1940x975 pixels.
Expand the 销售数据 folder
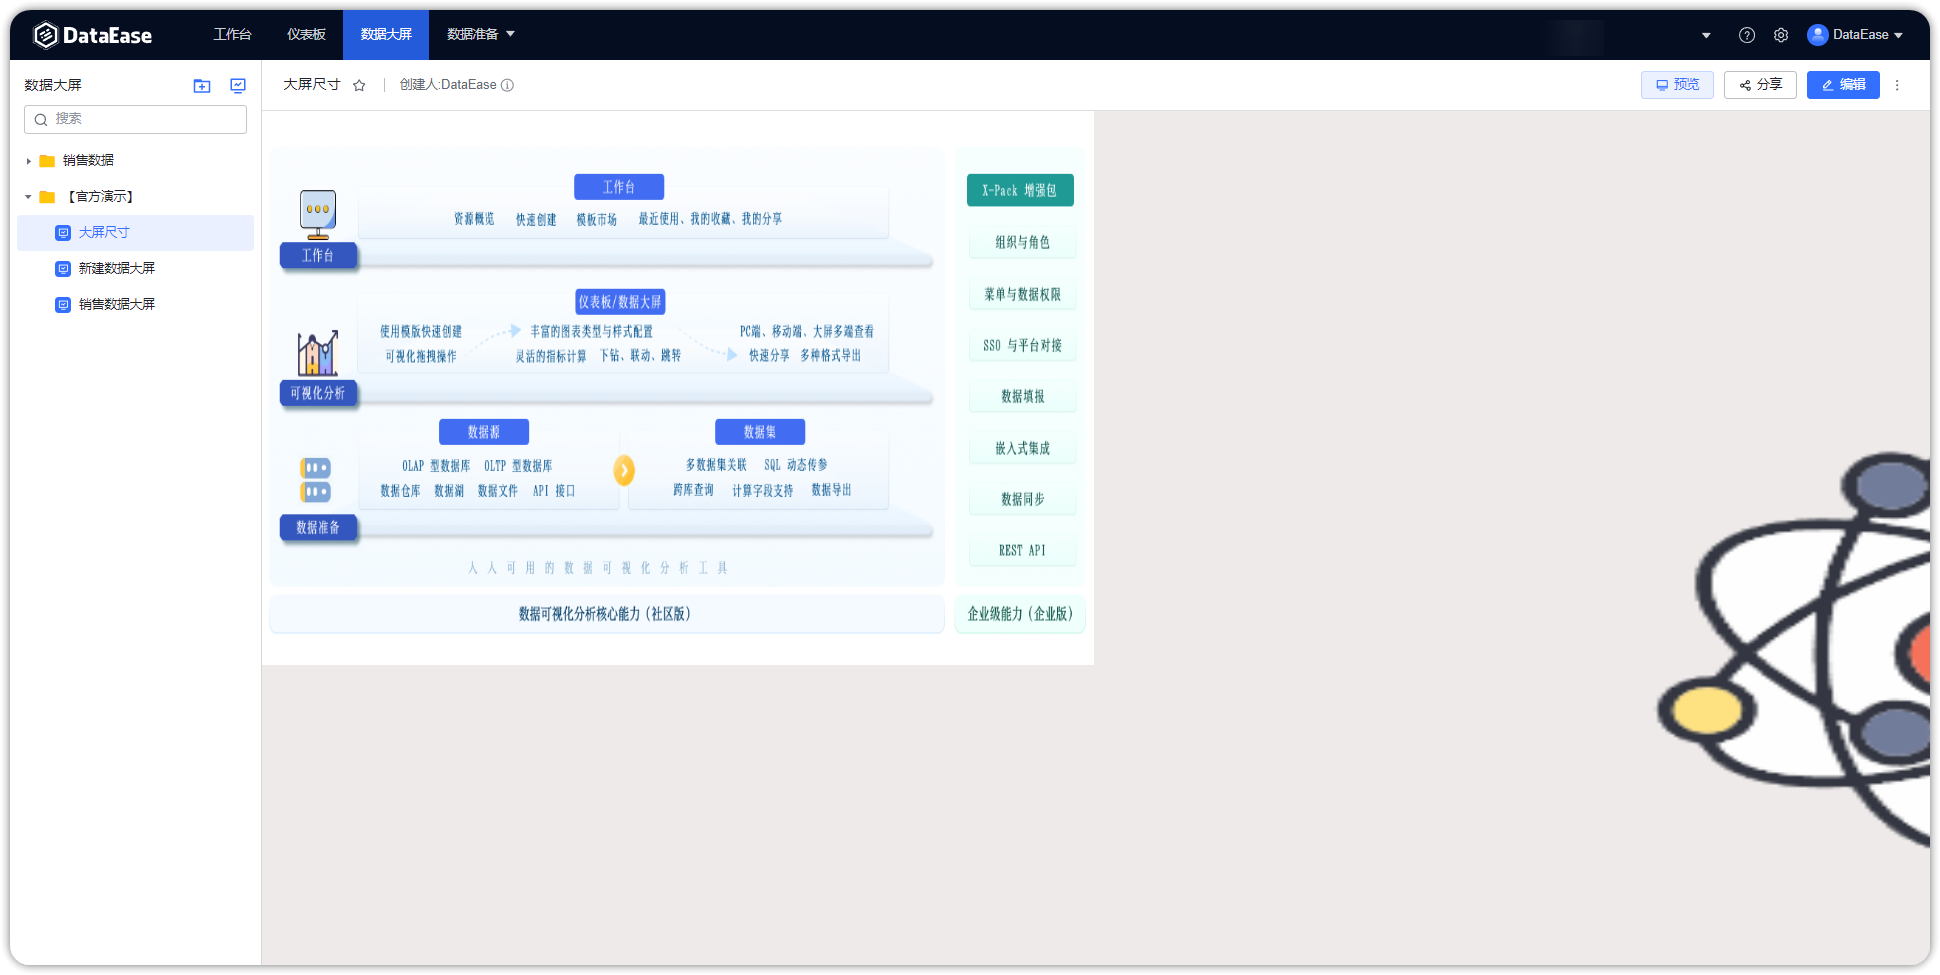tap(27, 160)
